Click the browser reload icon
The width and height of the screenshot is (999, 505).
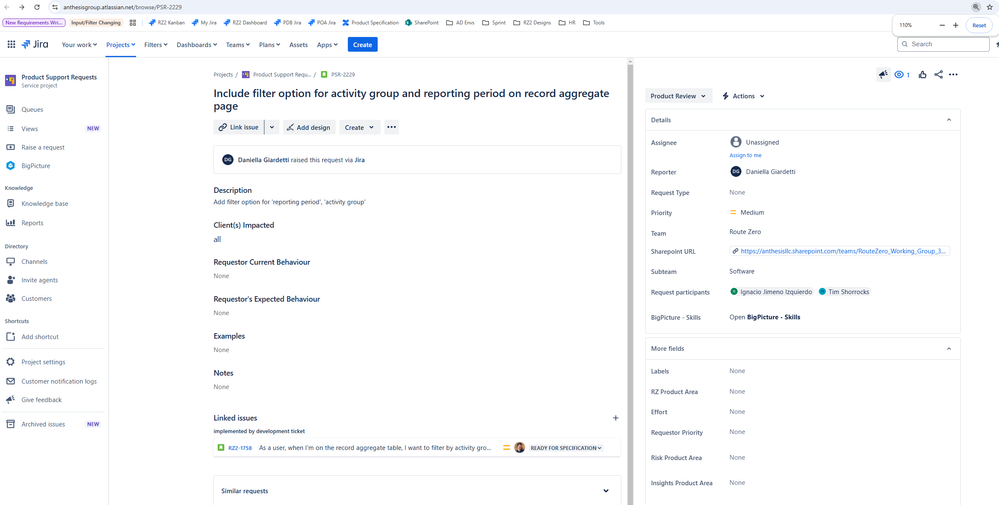pyautogui.click(x=36, y=6)
